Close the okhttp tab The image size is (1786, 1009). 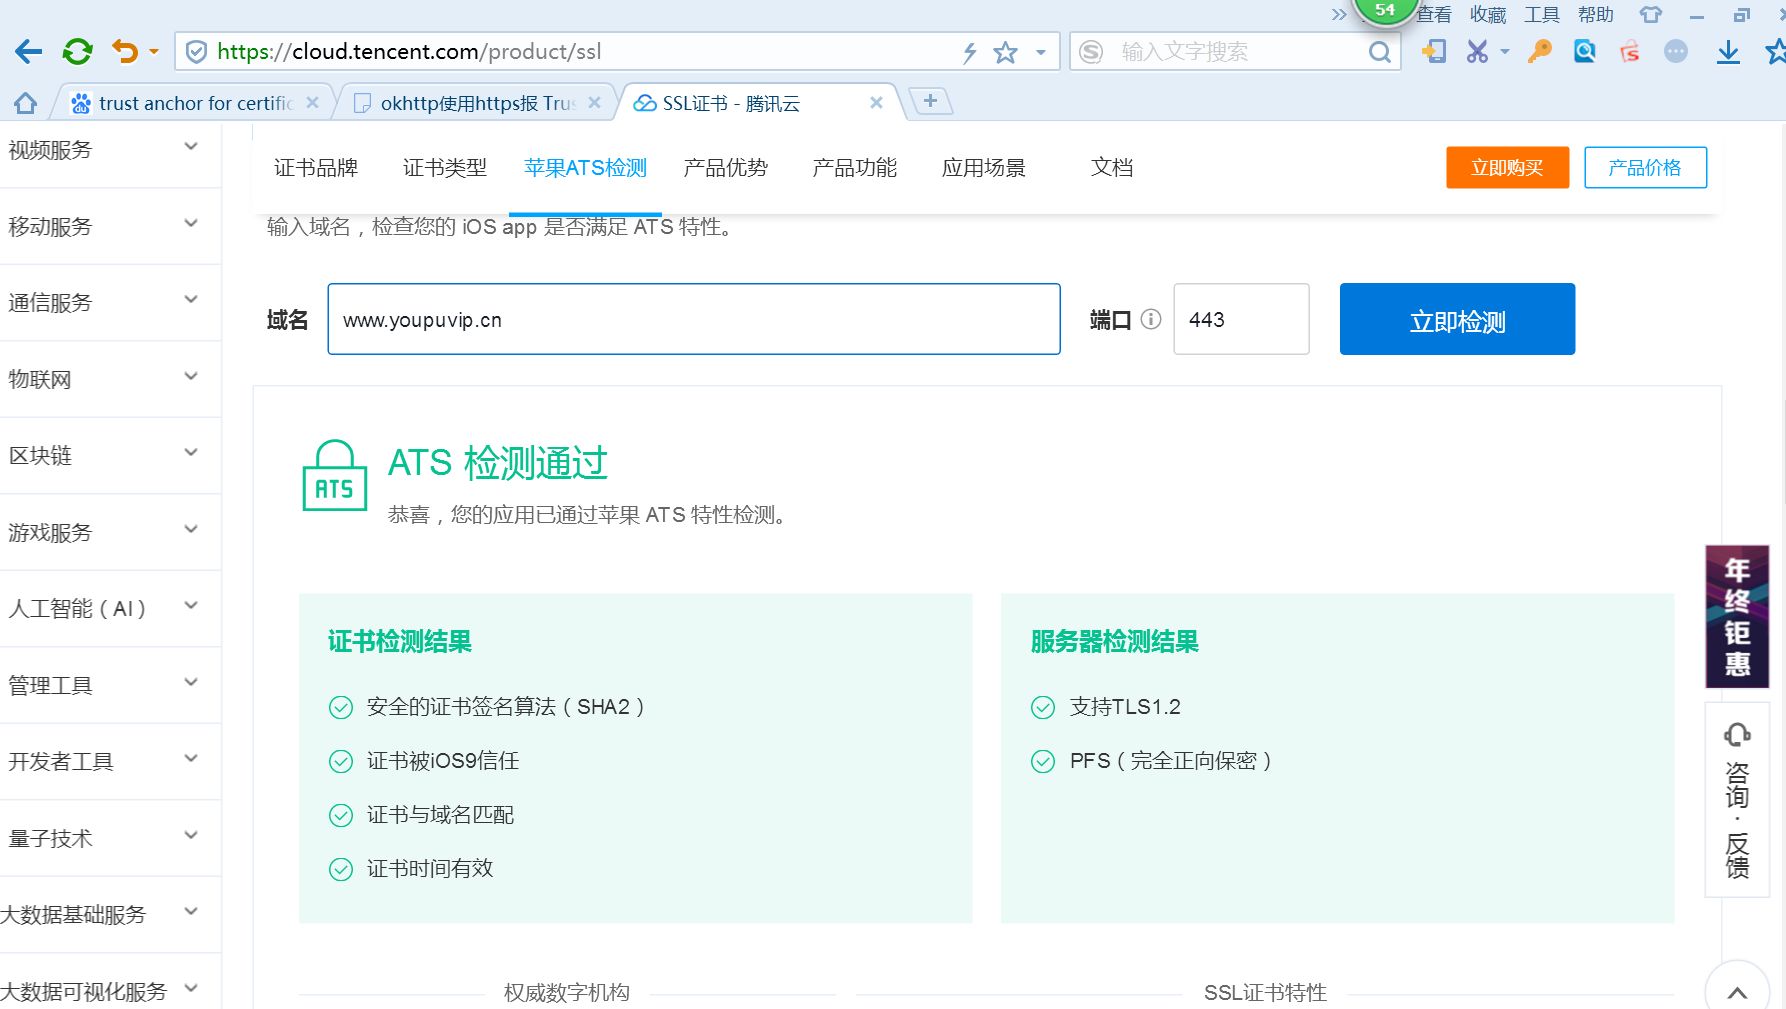[594, 103]
